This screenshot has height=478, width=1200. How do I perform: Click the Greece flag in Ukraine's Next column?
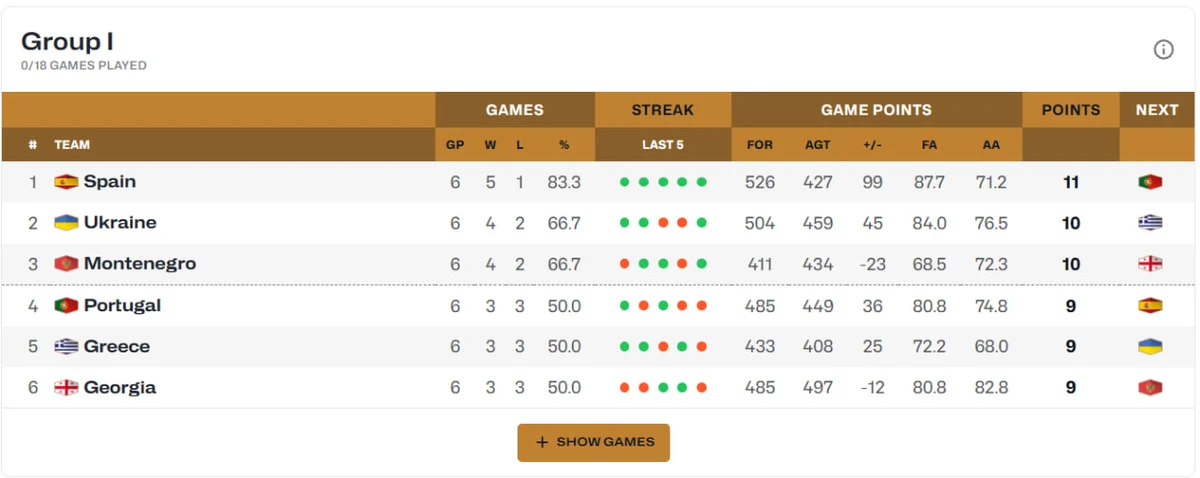coord(1150,223)
